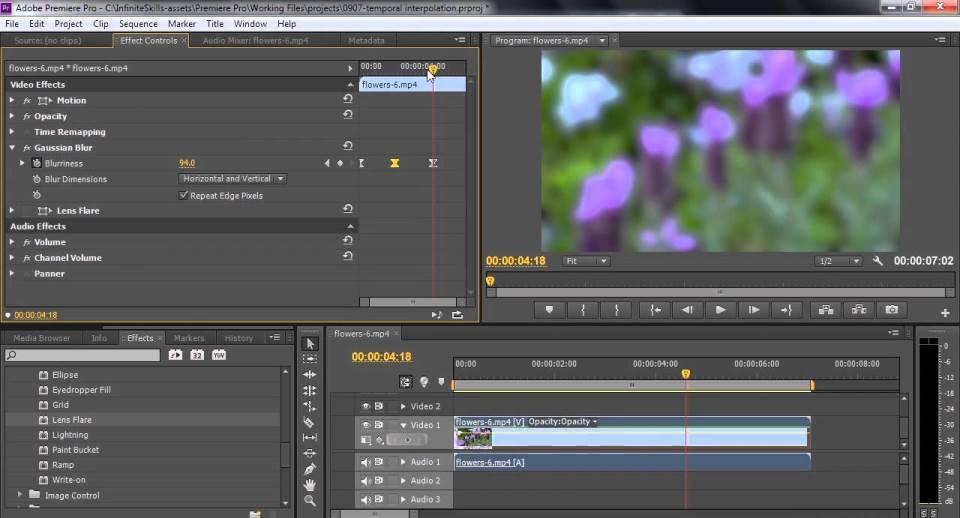Switch to the Media Browser tab
The width and height of the screenshot is (960, 518).
click(42, 338)
